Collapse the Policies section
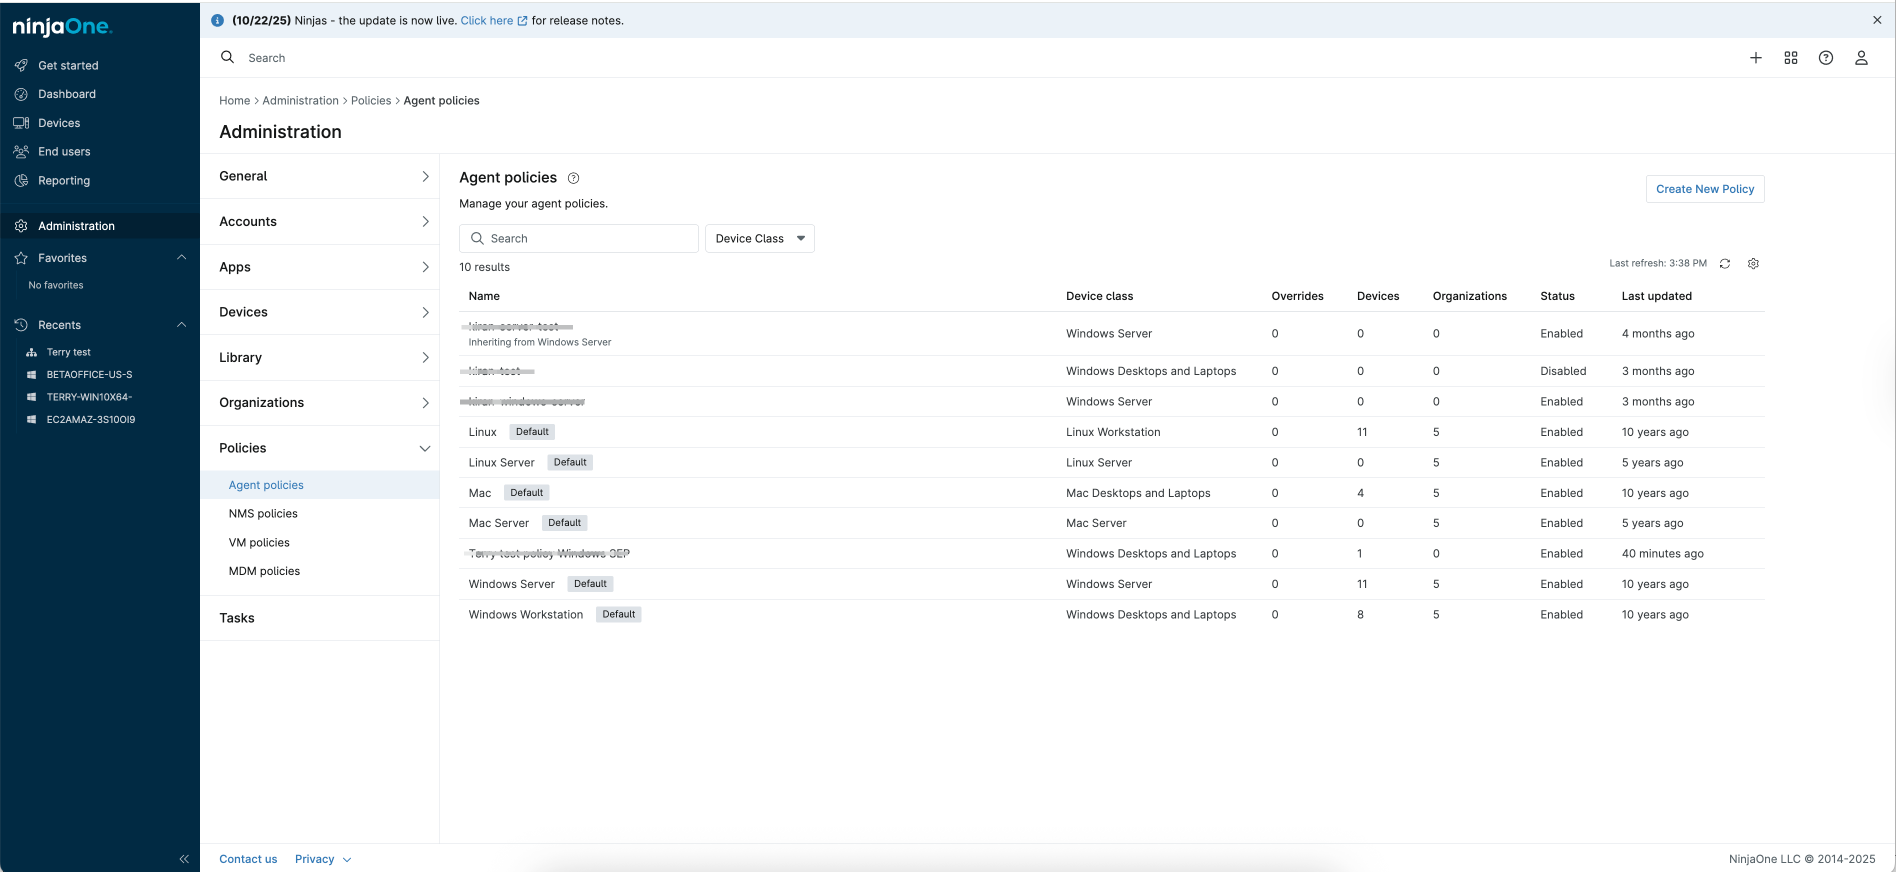Screen dimensions: 1896x872 click(424, 448)
